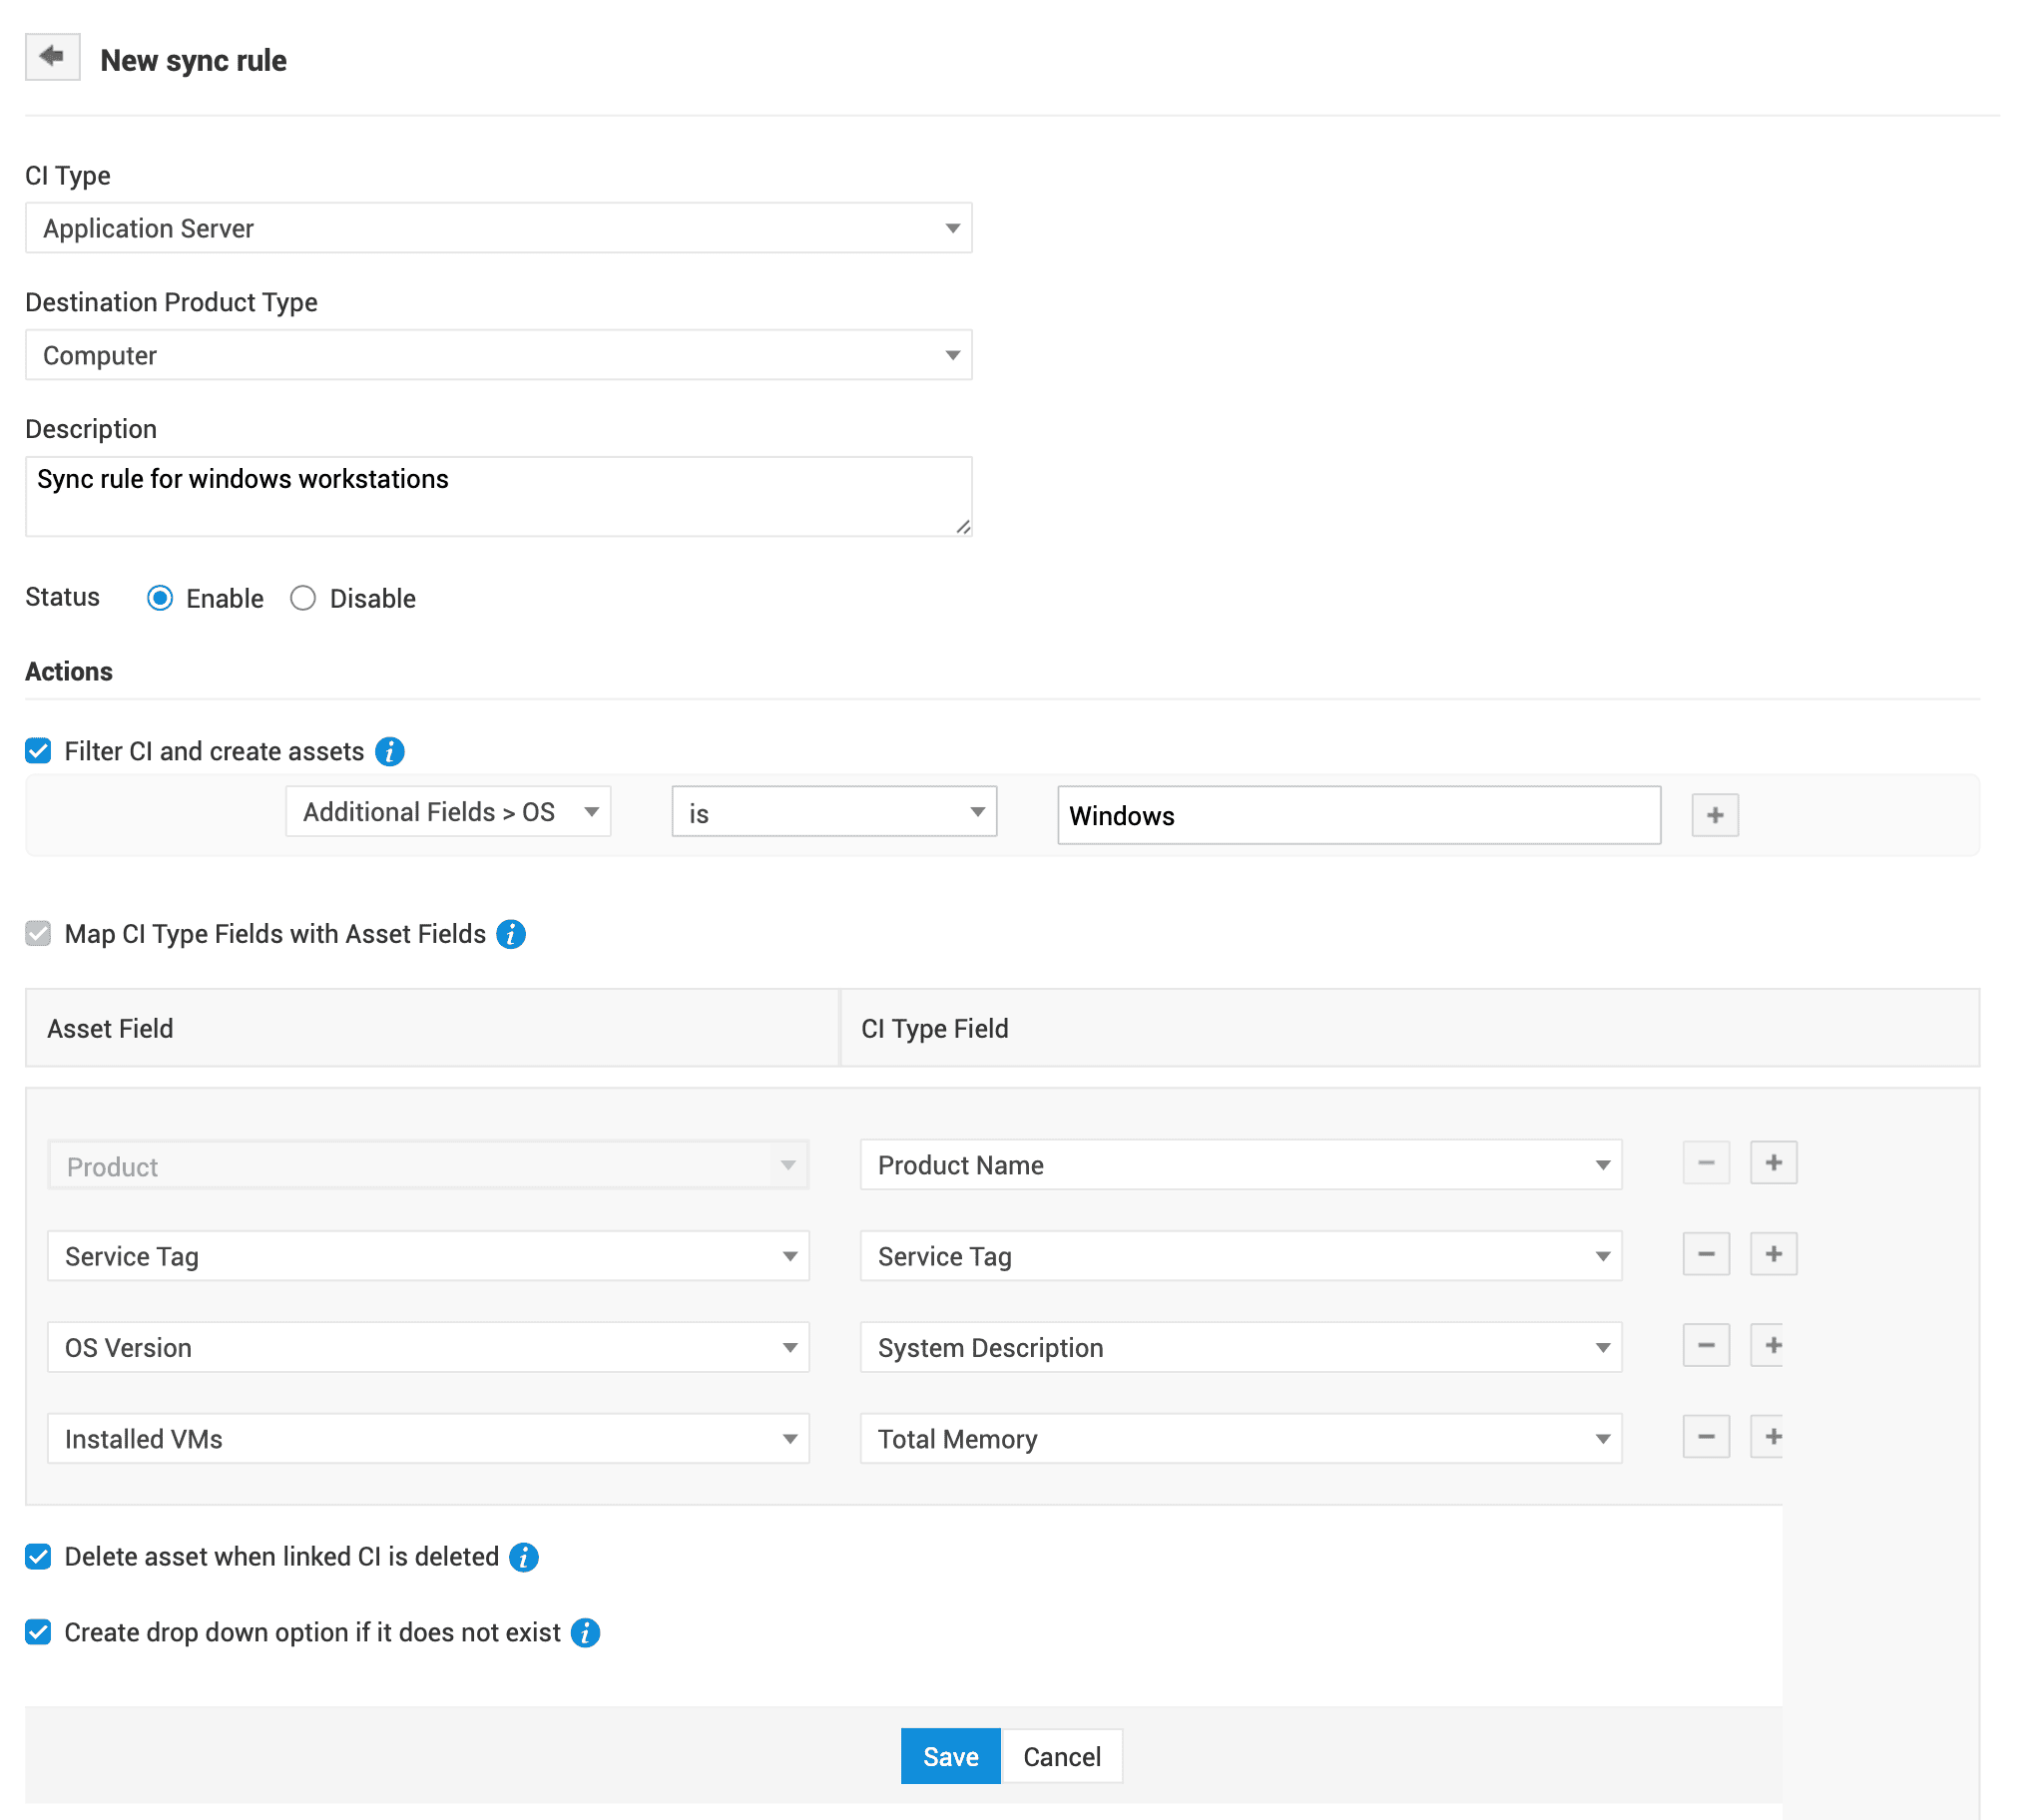Open System Description CI field dropdown
The image size is (2040, 1820).
click(x=1241, y=1349)
